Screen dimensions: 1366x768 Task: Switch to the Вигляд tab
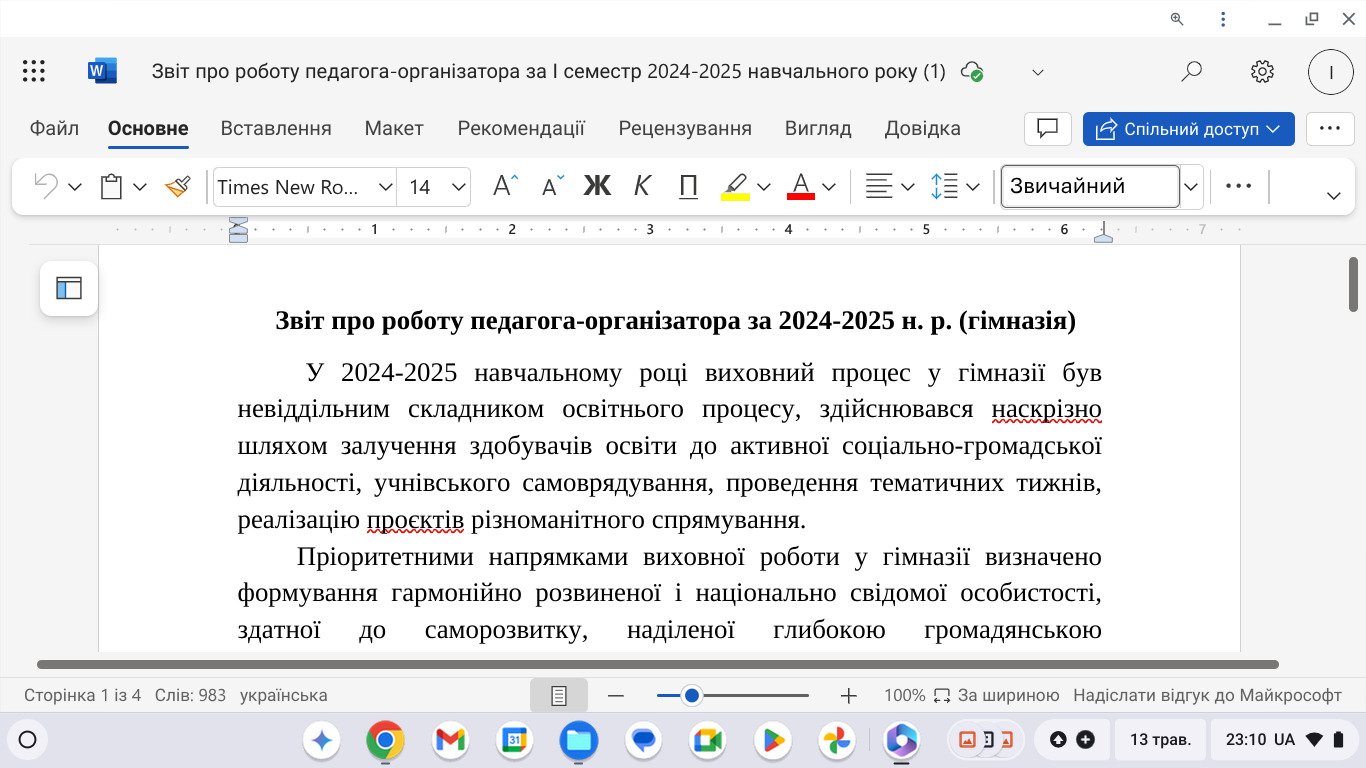pos(818,128)
